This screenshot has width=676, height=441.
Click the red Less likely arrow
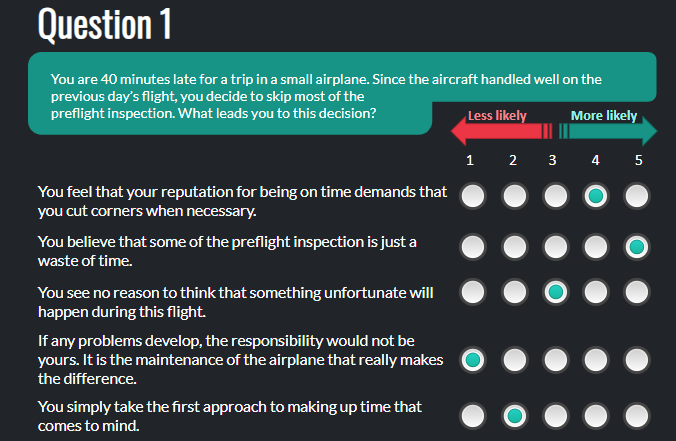pyautogui.click(x=502, y=131)
